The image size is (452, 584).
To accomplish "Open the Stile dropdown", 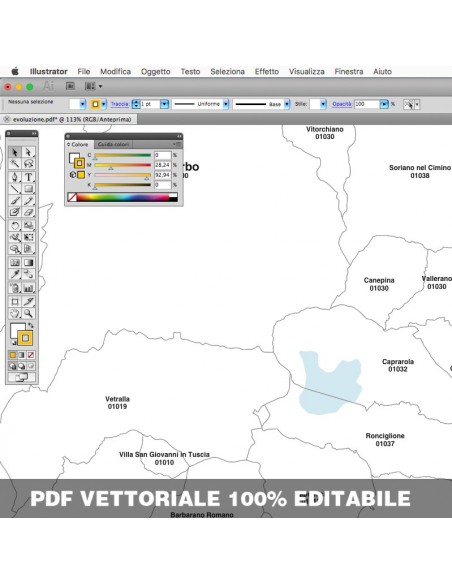I will point(323,104).
